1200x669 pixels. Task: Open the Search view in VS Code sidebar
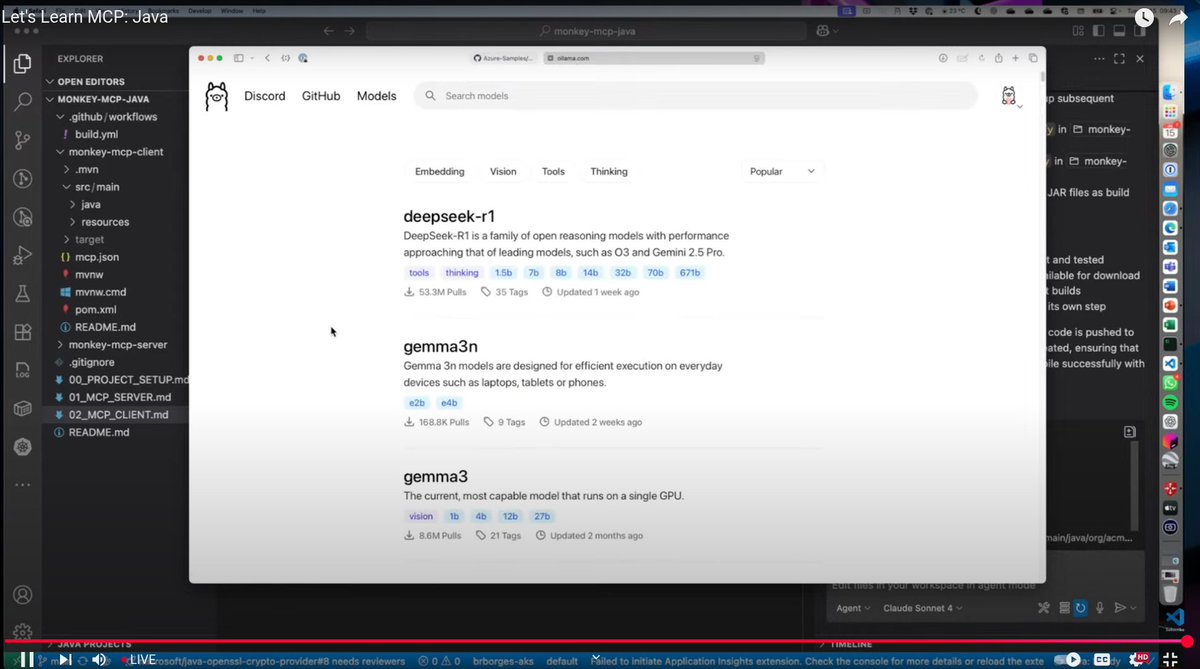[22, 101]
